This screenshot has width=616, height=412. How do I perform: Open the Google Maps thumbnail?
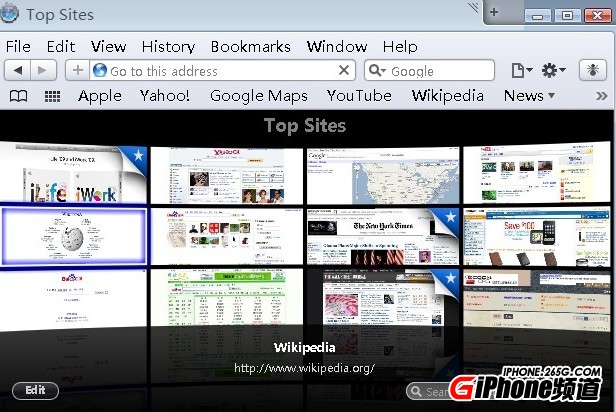point(383,176)
